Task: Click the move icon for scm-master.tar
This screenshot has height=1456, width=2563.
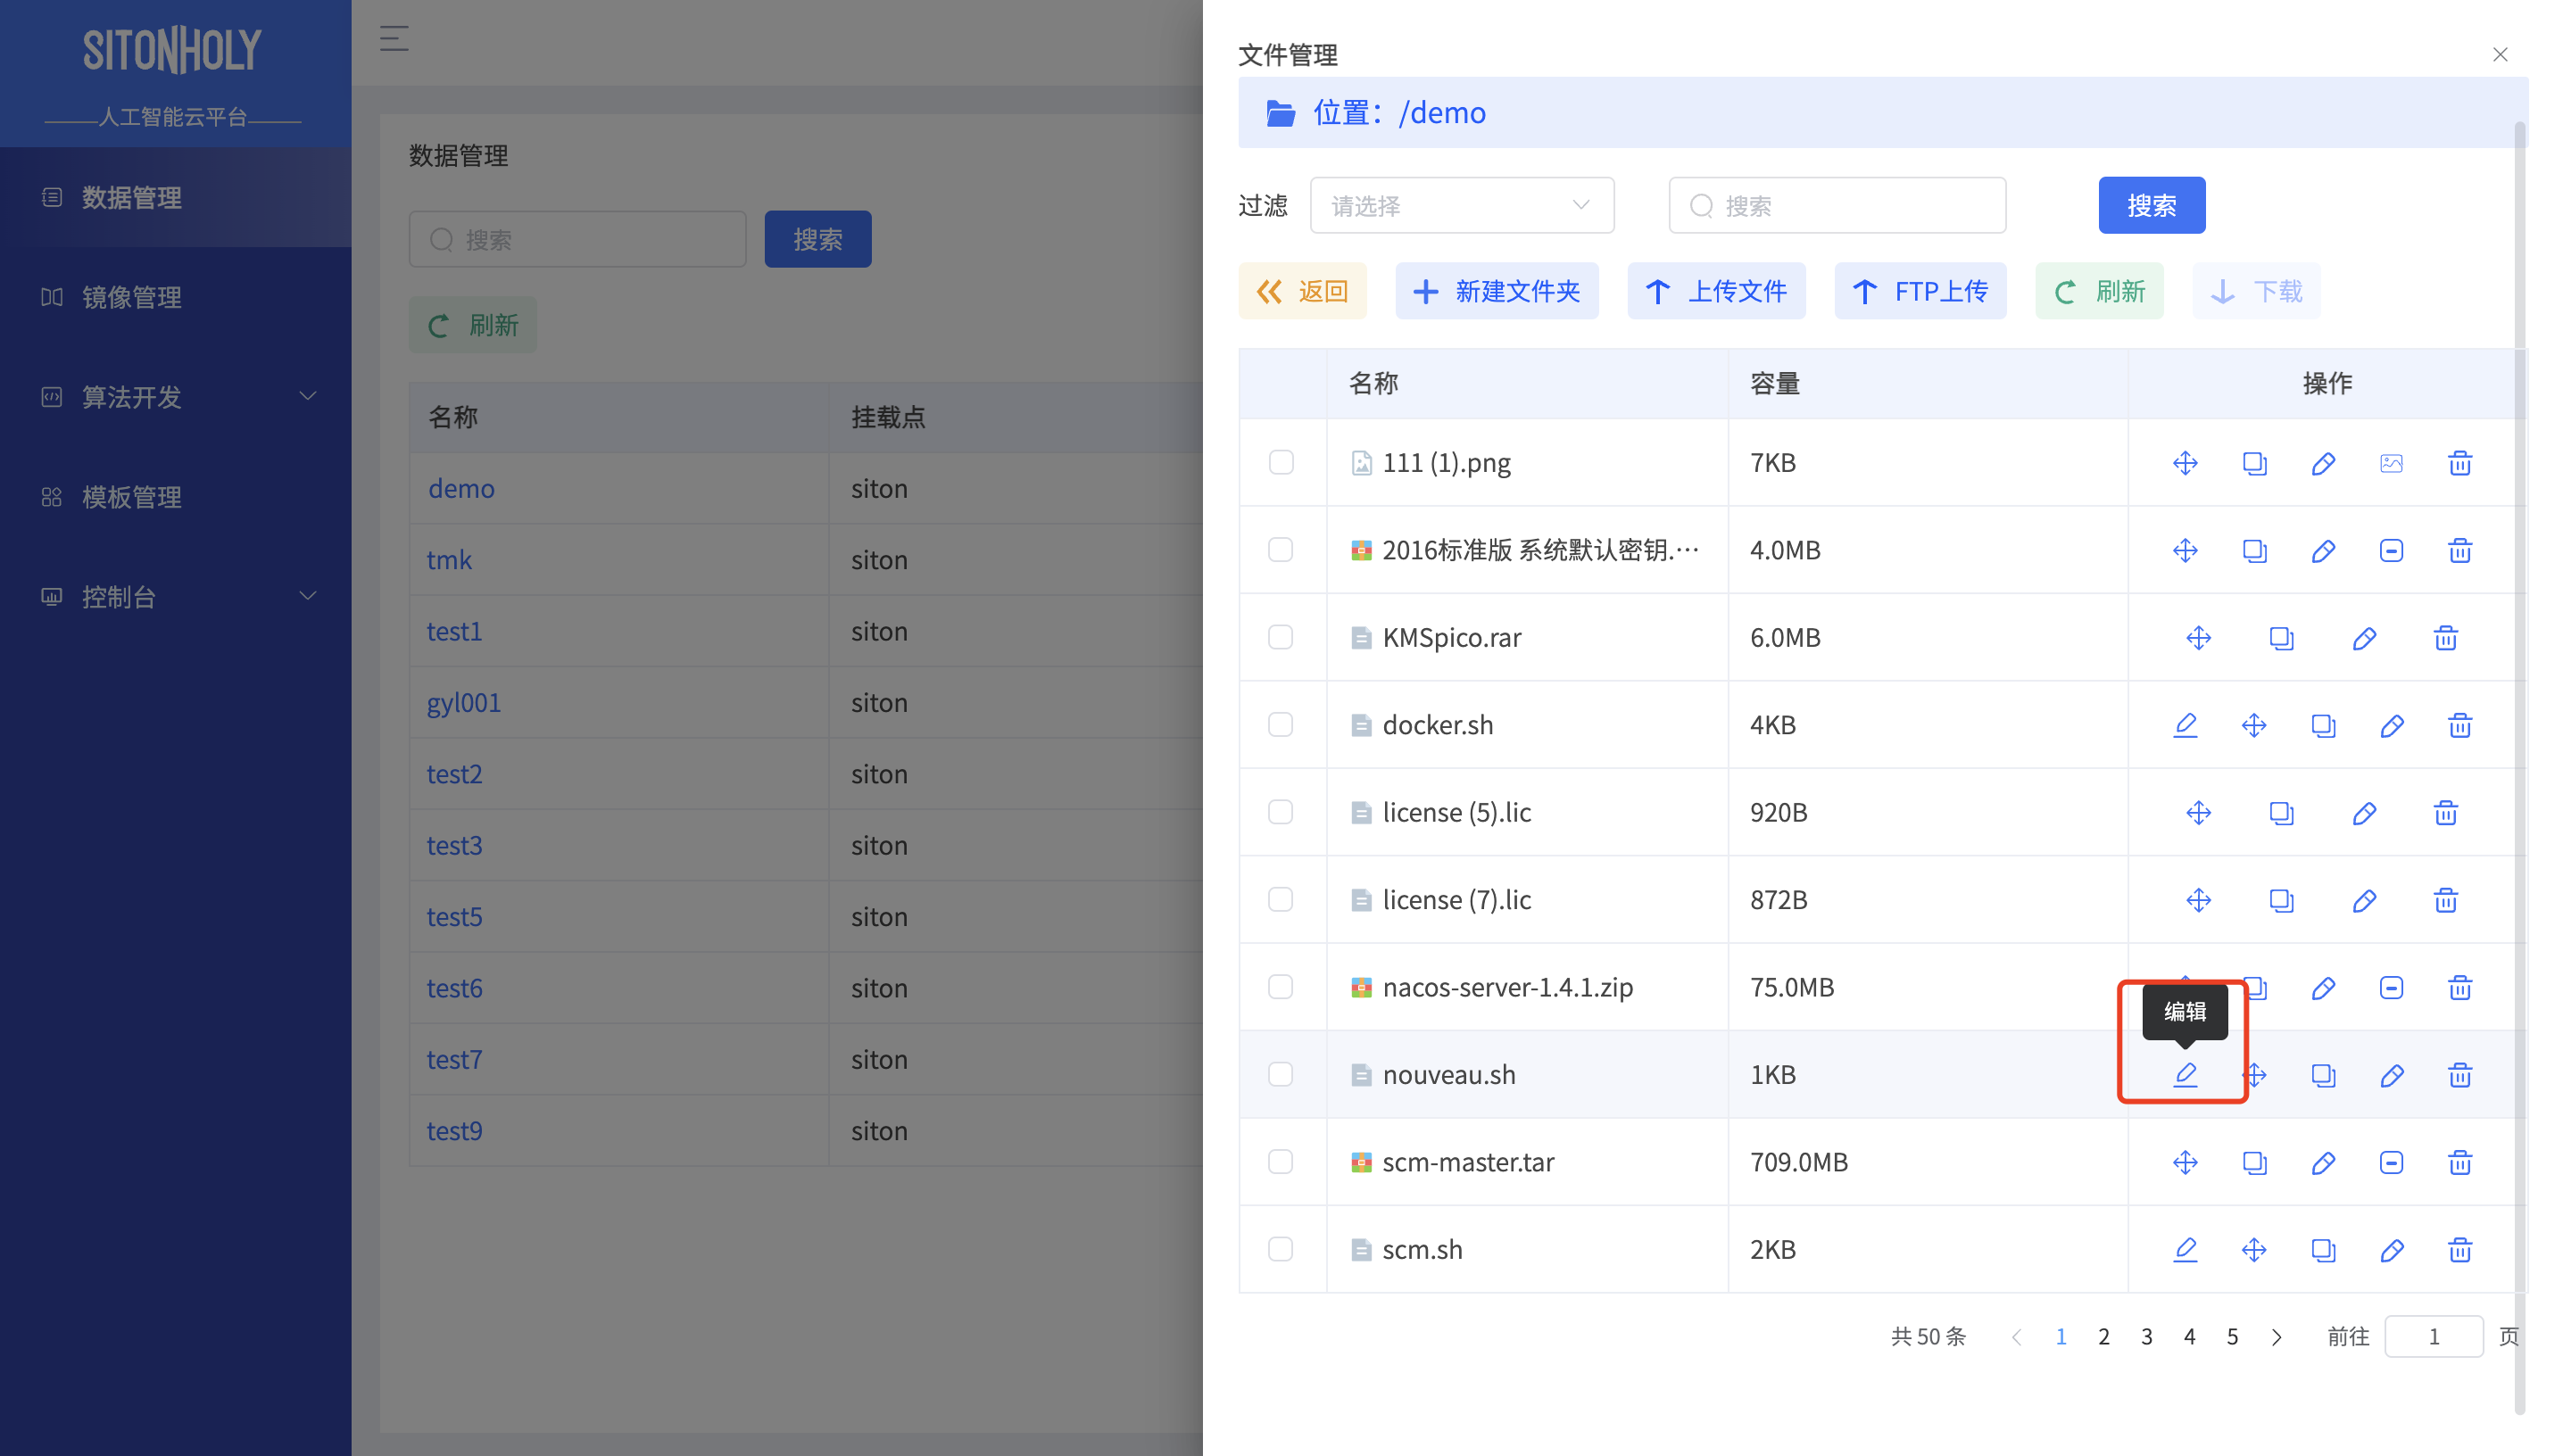Action: [x=2185, y=1162]
